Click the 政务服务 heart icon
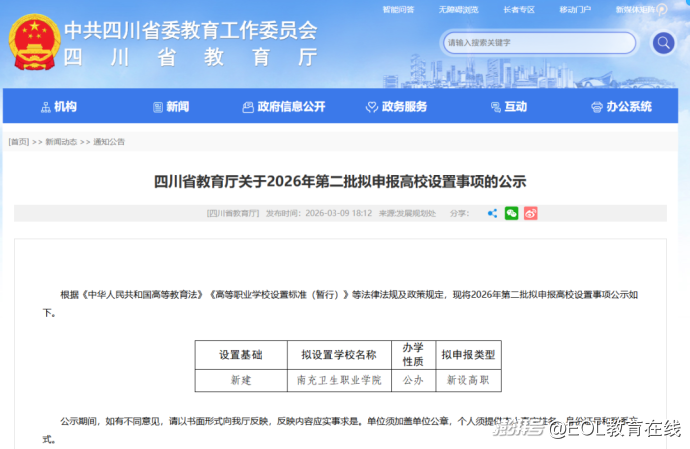The image size is (690, 449). [372, 107]
